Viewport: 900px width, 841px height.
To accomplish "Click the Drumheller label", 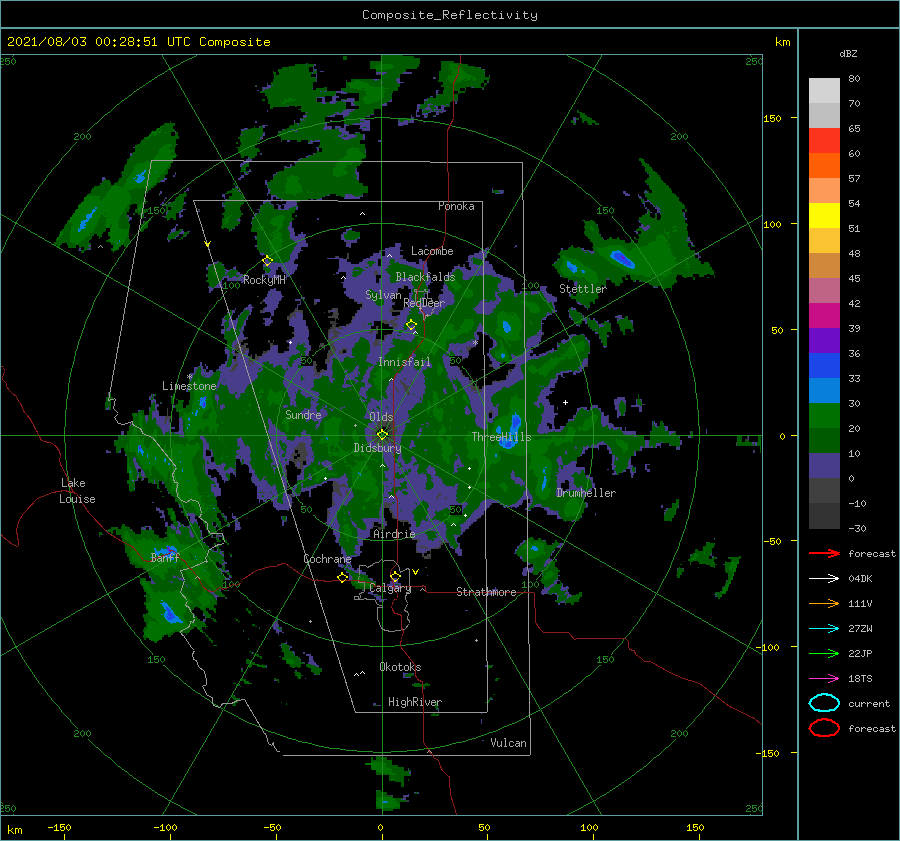I will [x=586, y=493].
